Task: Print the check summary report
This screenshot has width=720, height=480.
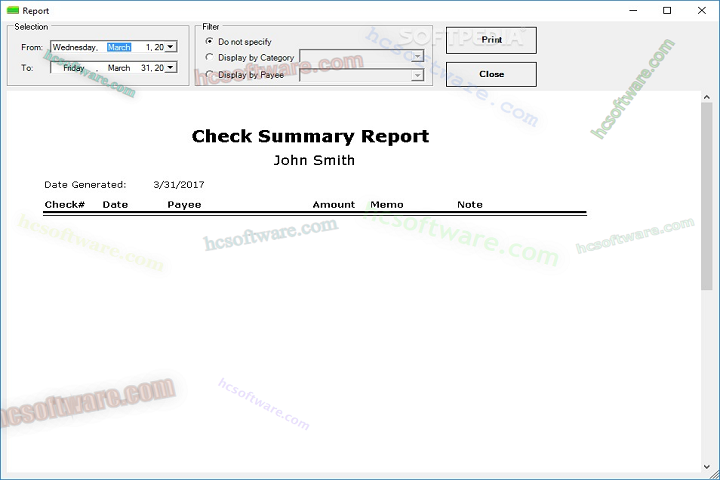Action: tap(491, 40)
